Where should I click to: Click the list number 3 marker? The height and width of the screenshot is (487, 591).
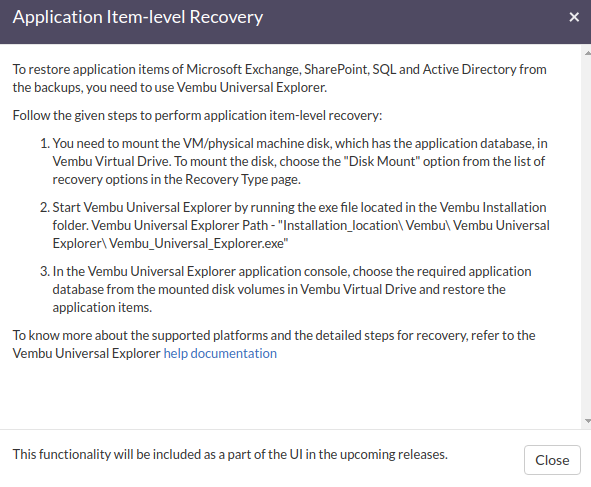click(x=45, y=272)
